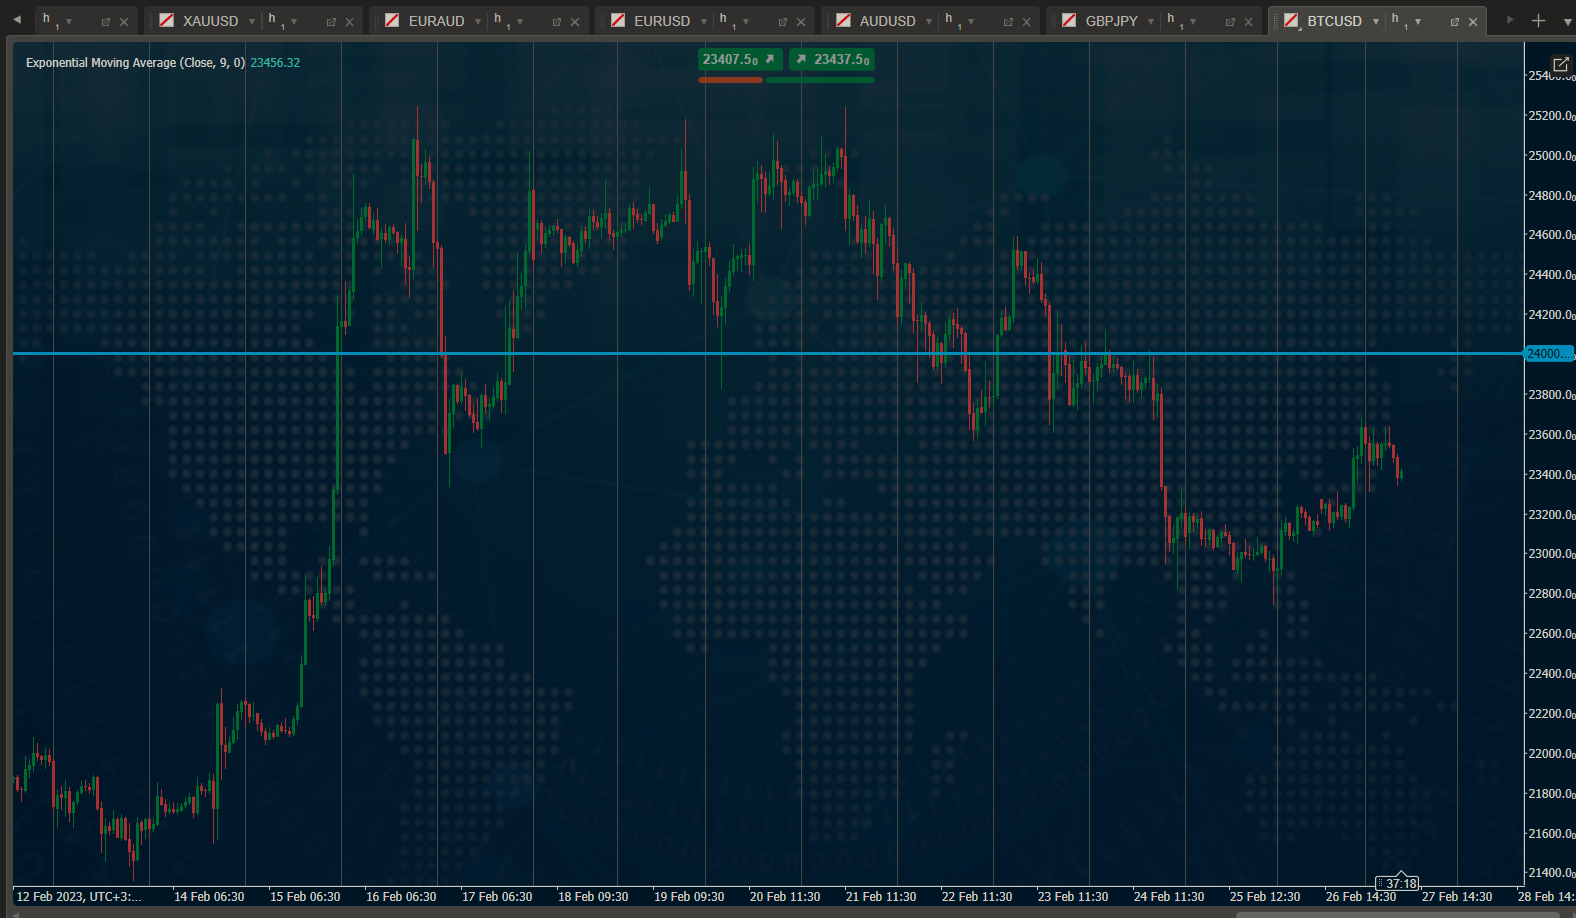The image size is (1576, 918).
Task: Sell BTCUSD at 23407.5
Action: pos(739,59)
